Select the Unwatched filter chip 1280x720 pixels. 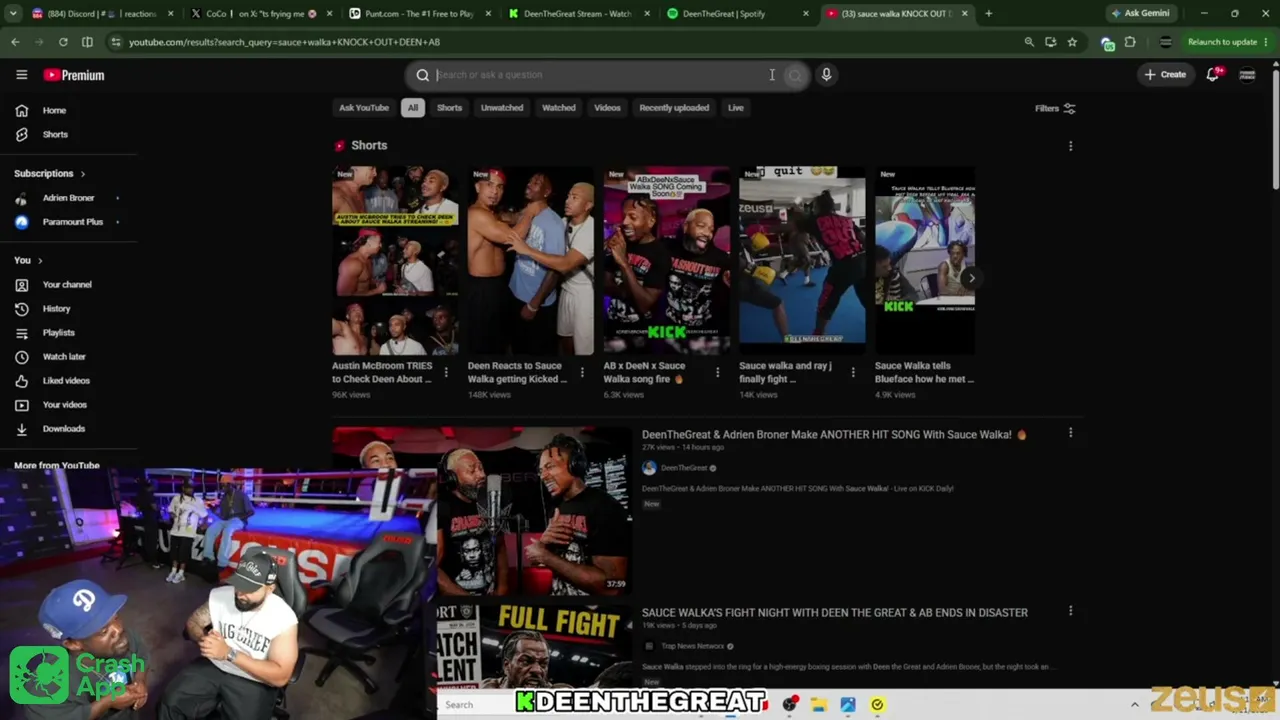[x=502, y=108]
